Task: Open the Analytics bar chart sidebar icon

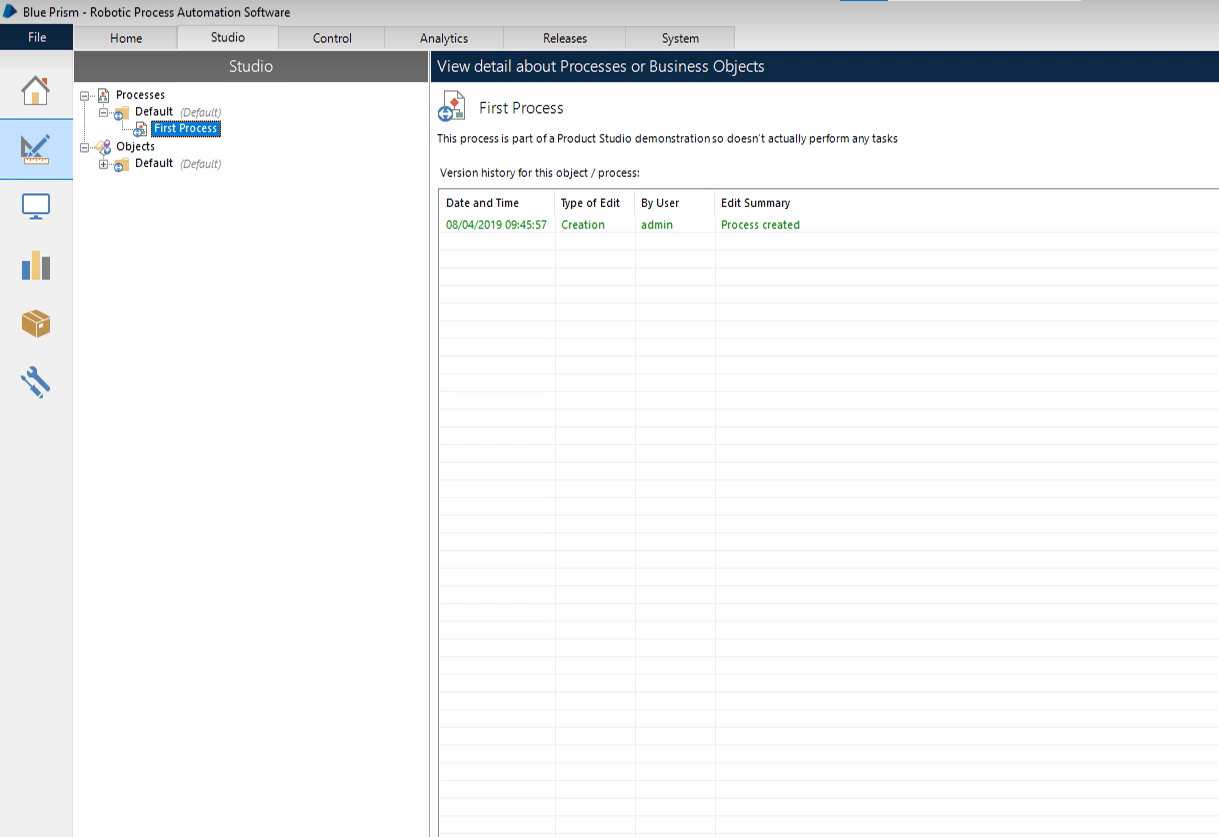Action: click(36, 265)
